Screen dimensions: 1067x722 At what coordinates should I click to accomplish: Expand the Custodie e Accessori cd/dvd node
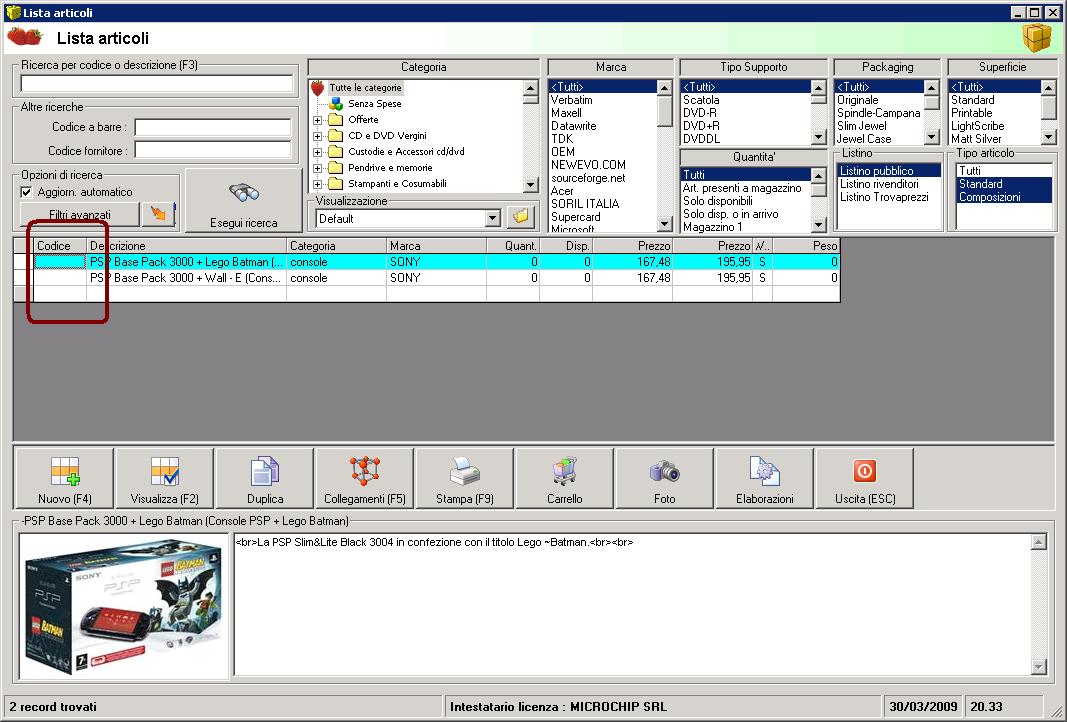click(x=317, y=152)
